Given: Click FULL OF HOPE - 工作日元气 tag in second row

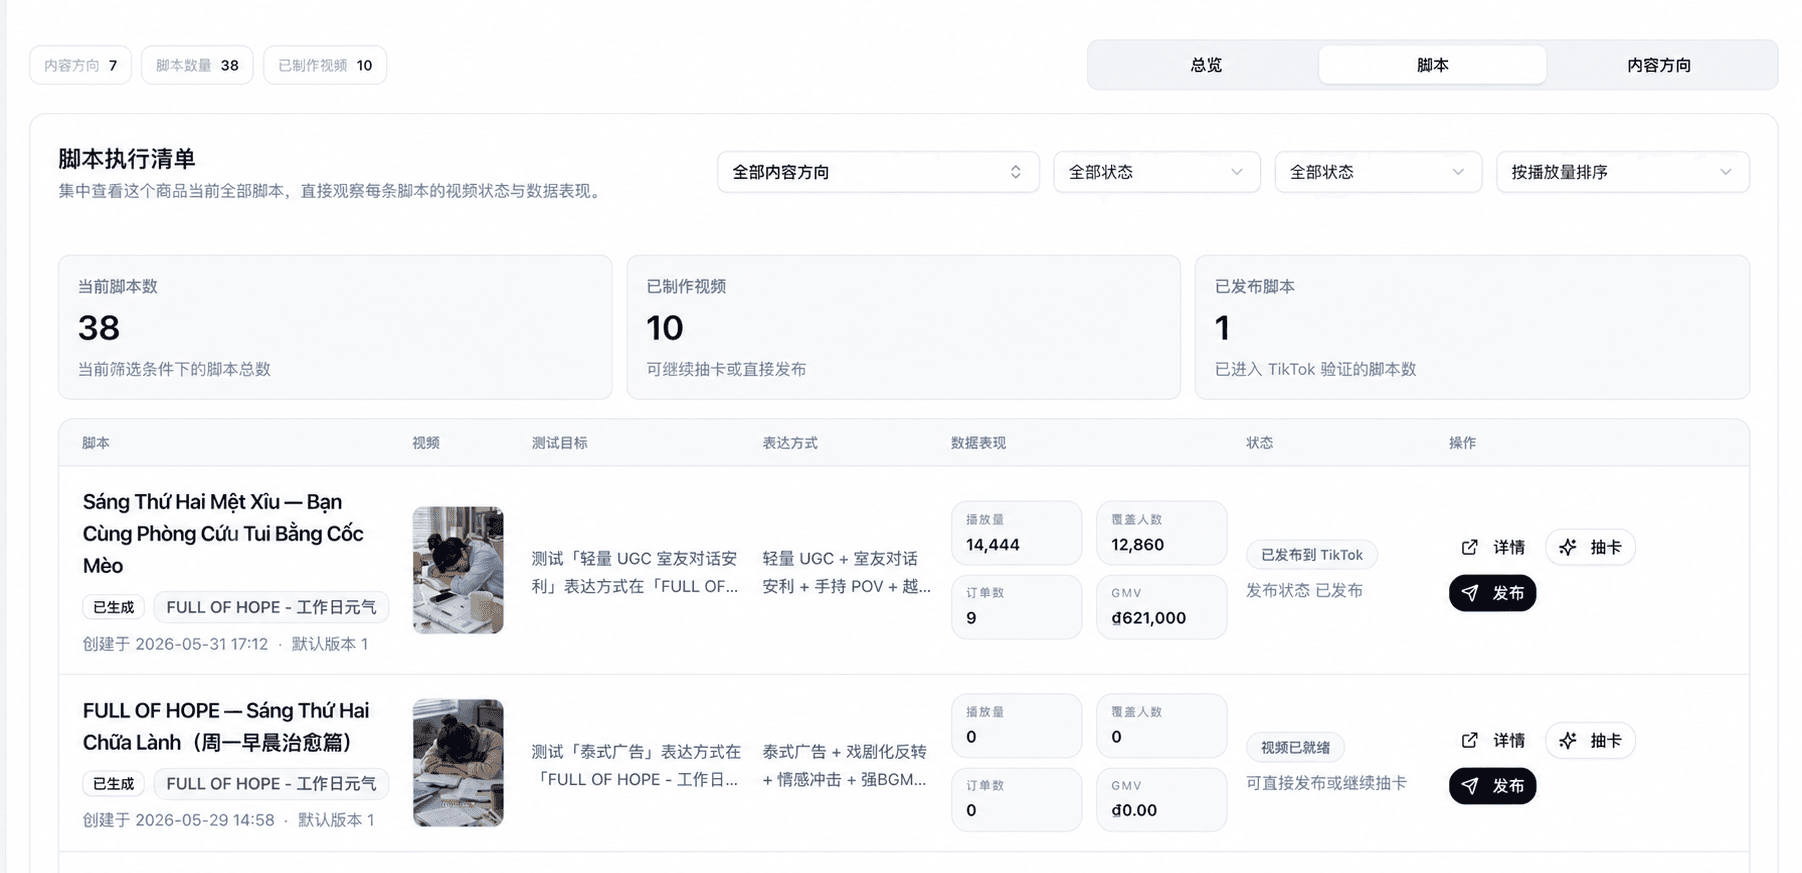Looking at the screenshot, I should (271, 784).
